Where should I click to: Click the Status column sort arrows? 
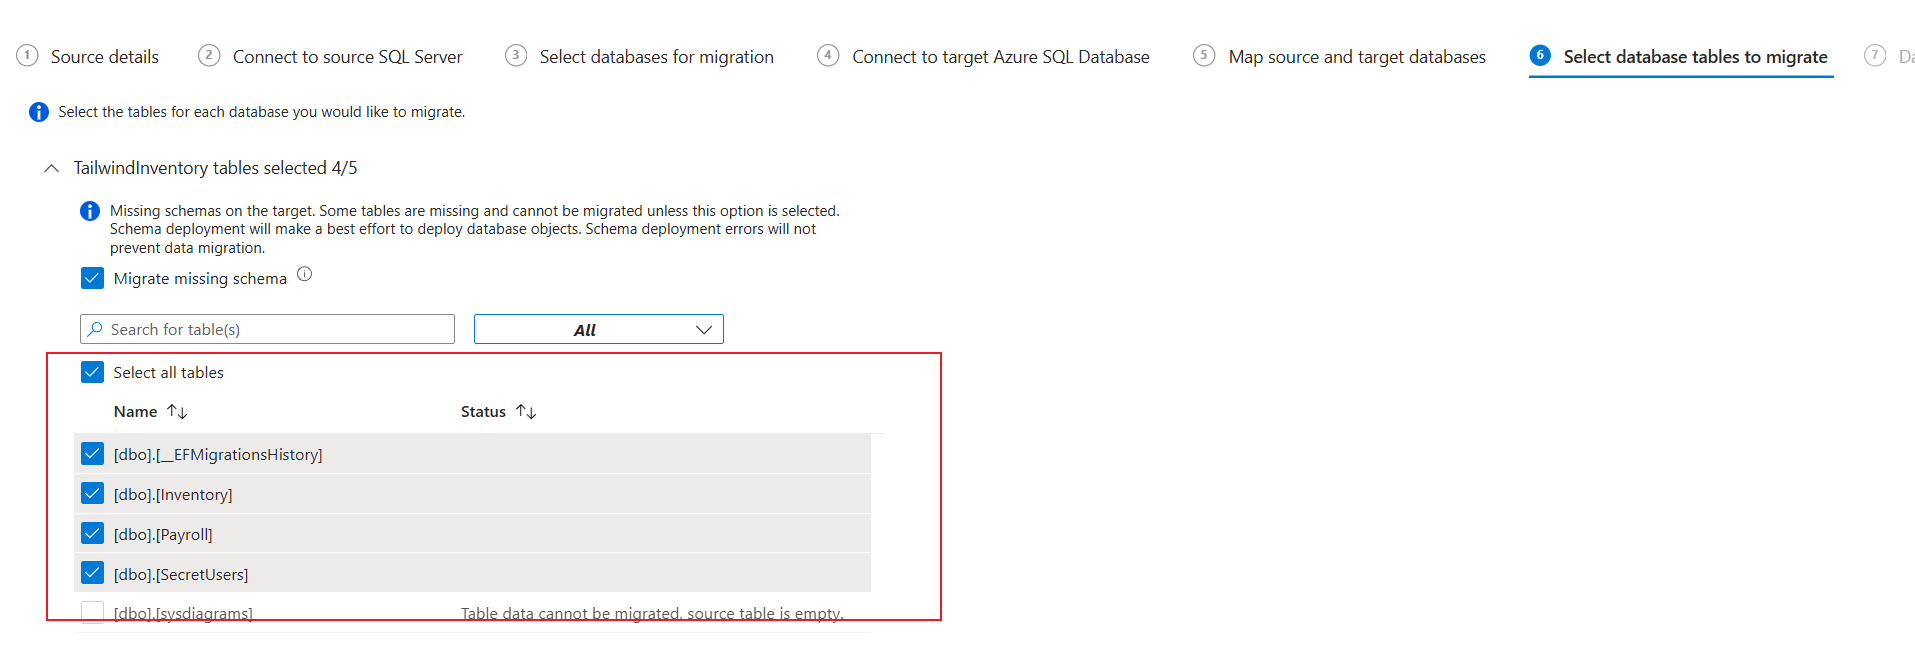coord(526,412)
